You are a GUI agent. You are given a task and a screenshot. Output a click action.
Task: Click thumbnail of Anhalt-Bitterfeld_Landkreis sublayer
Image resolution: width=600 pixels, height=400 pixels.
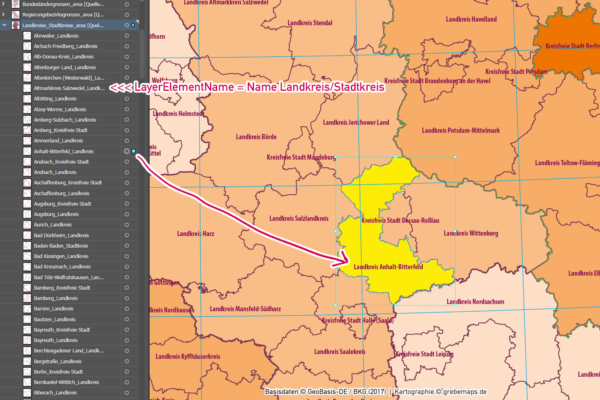(27, 151)
